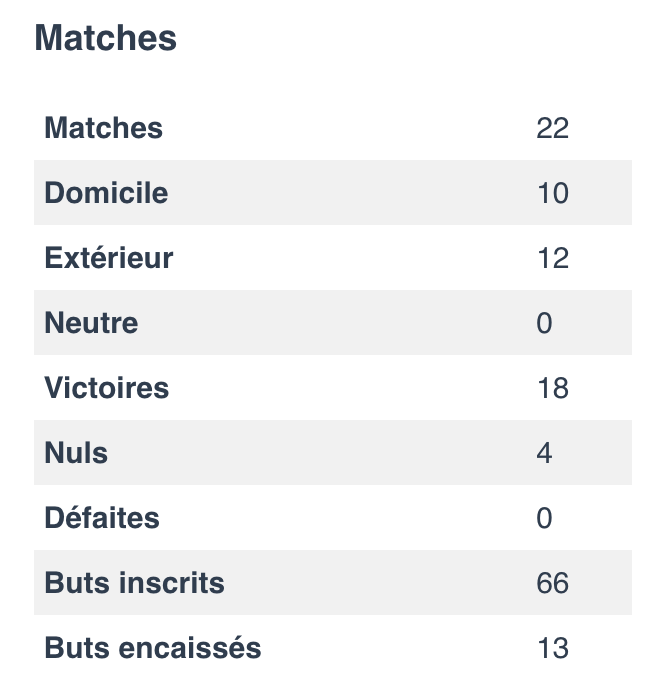This screenshot has height=696, width=660.
Task: Select the goals scored value 66
Action: [552, 583]
